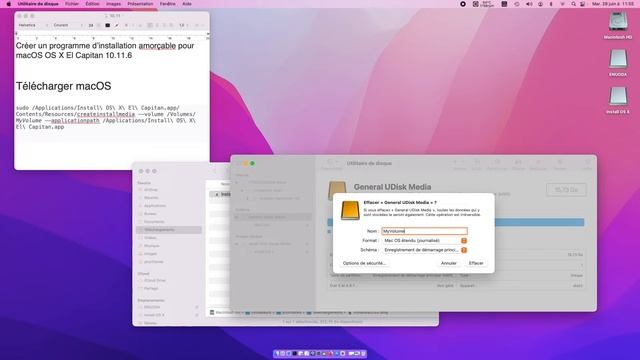This screenshot has height=360, width=640.
Task: Select Documents in Finder sidebar
Action: 169,222
